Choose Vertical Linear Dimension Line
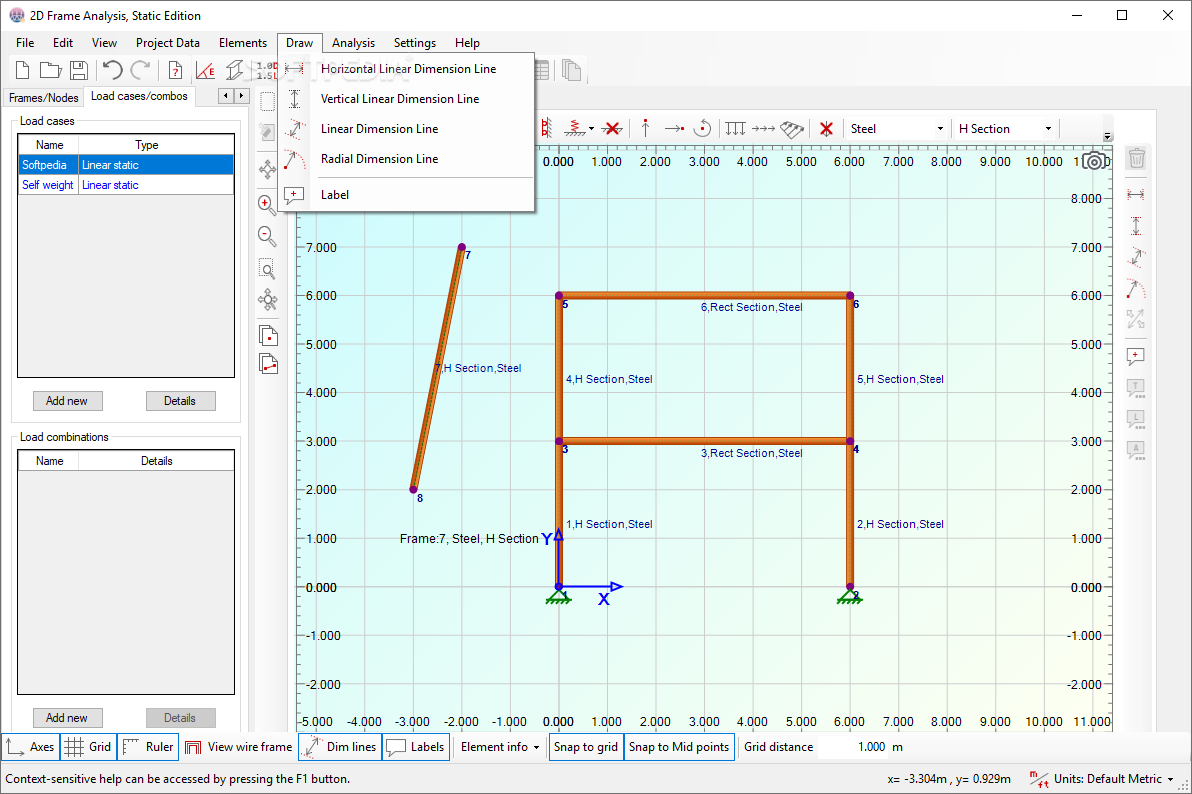This screenshot has height=794, width=1192. 407,99
